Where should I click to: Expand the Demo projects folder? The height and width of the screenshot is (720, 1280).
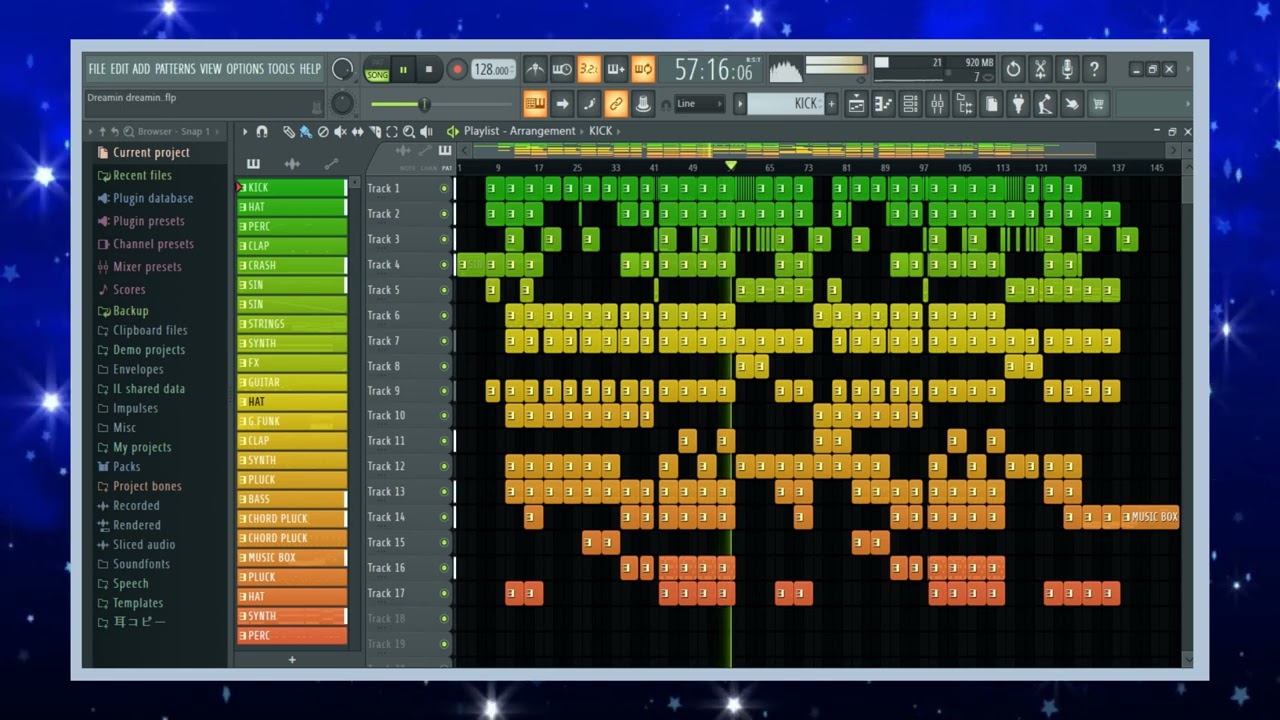(148, 350)
